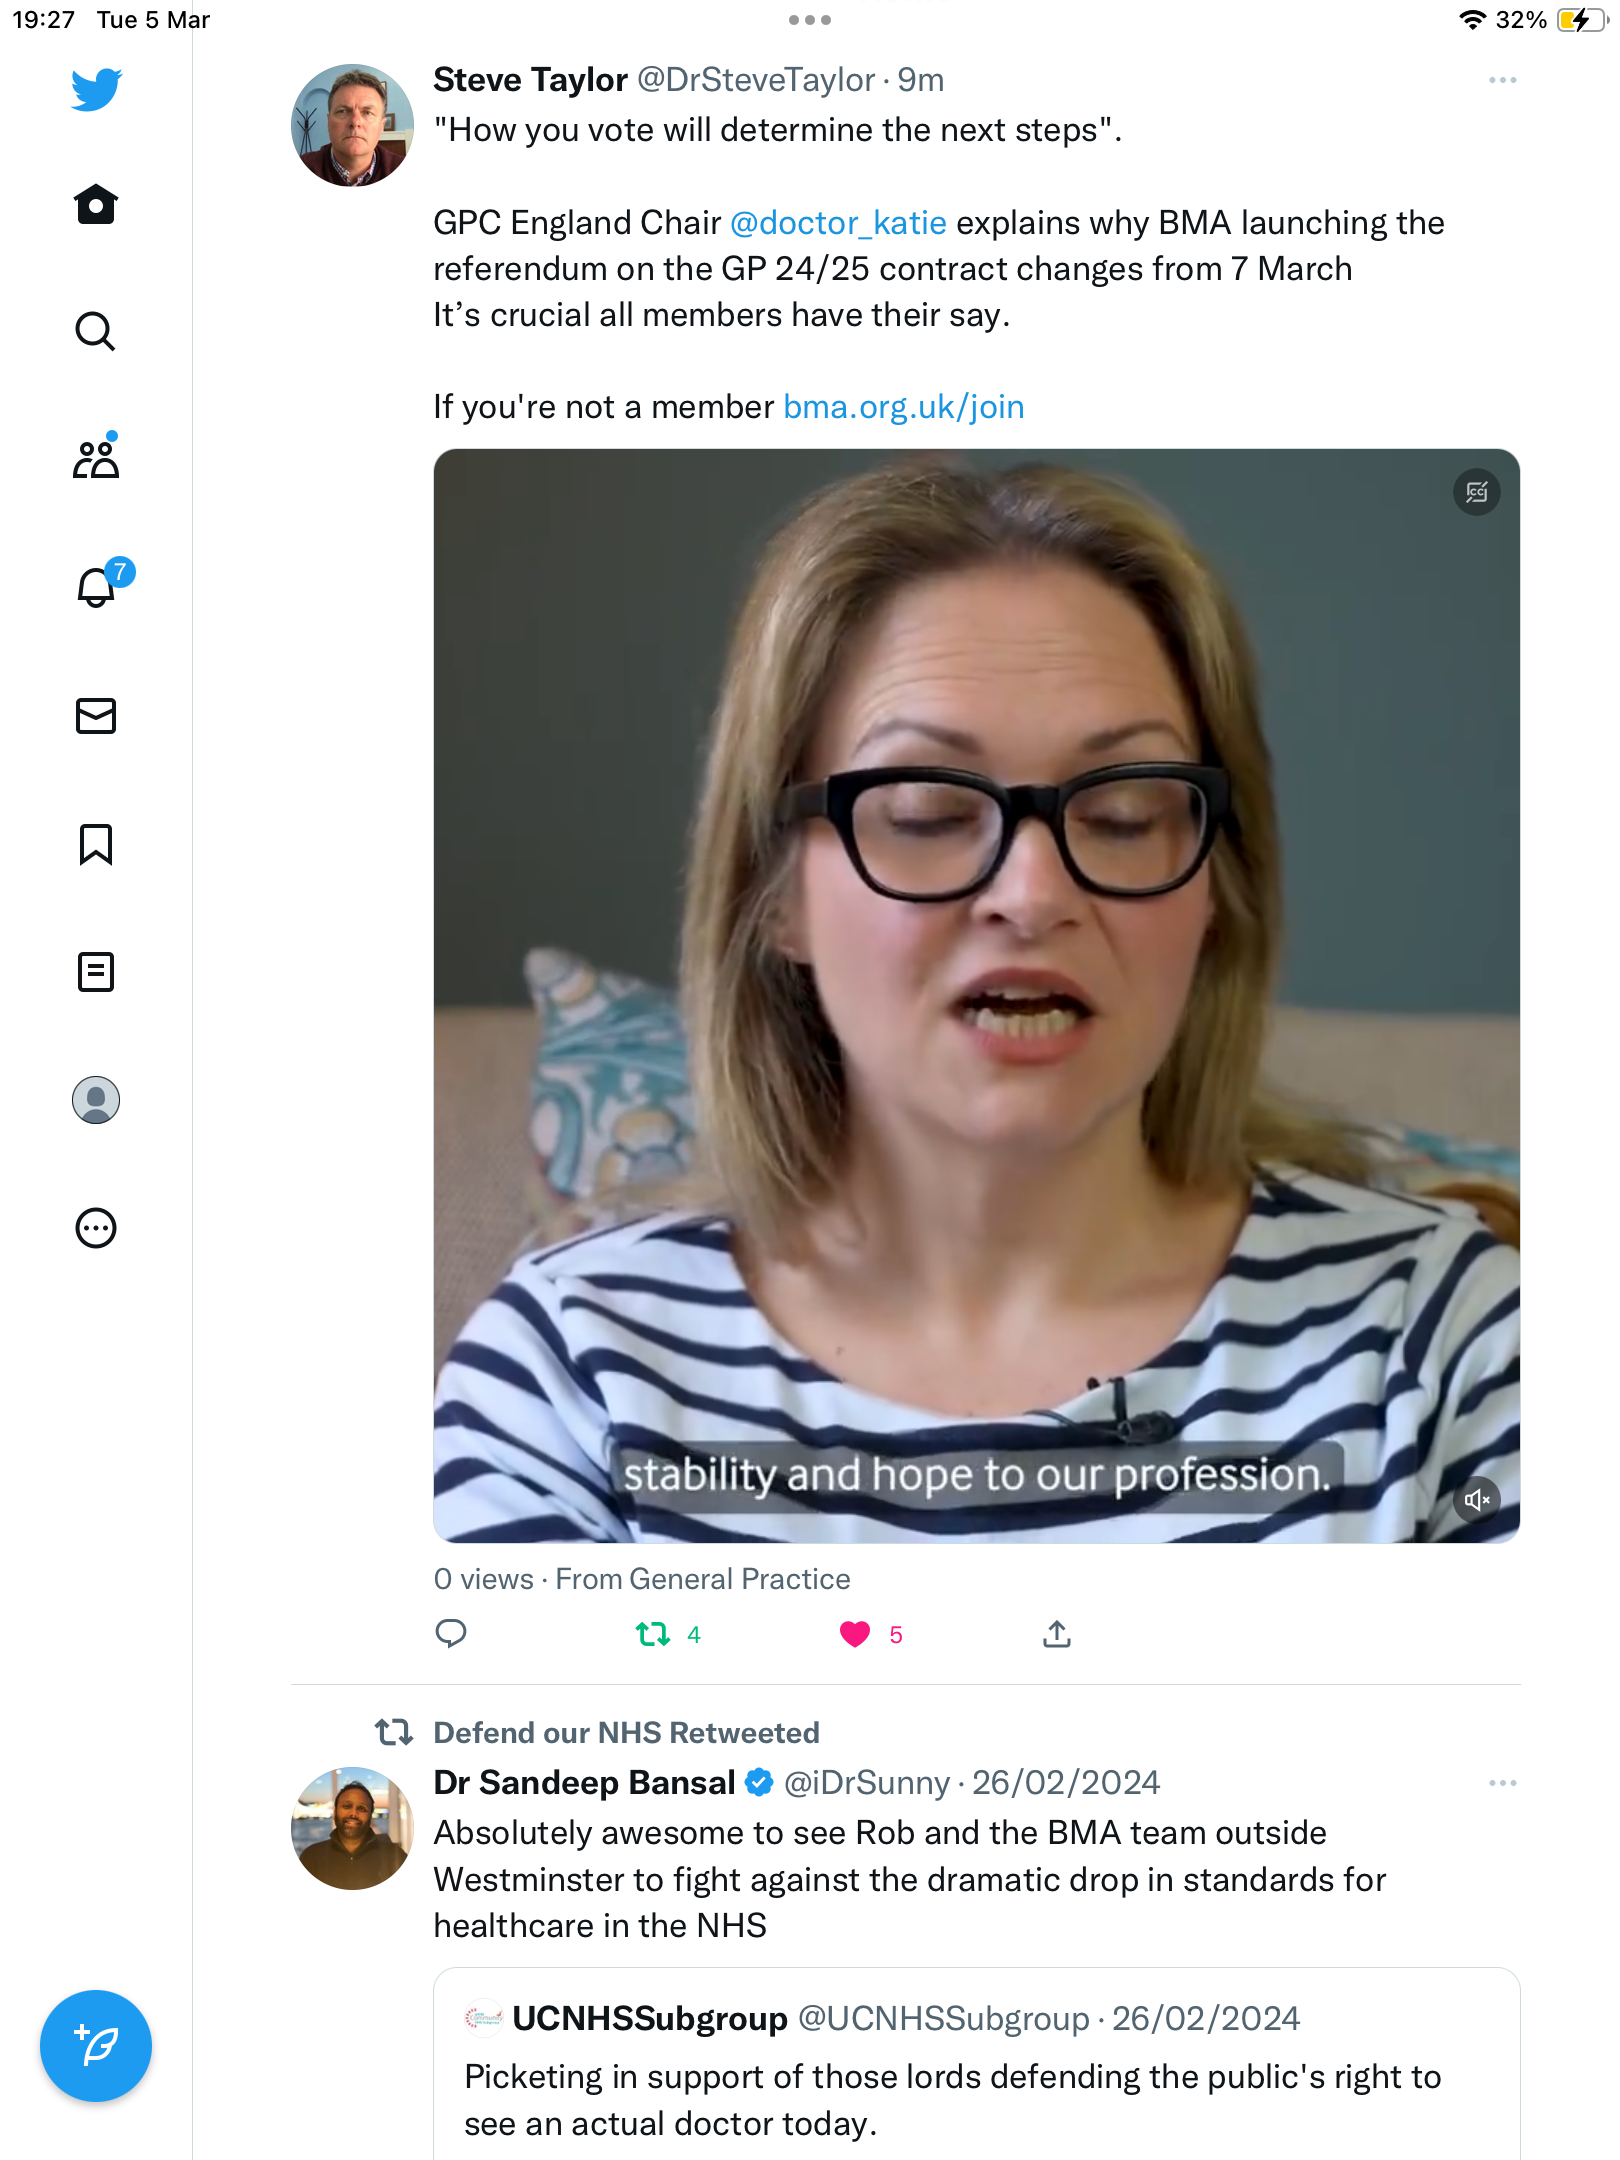
Task: Open the profile avatar icon
Action: (96, 1100)
